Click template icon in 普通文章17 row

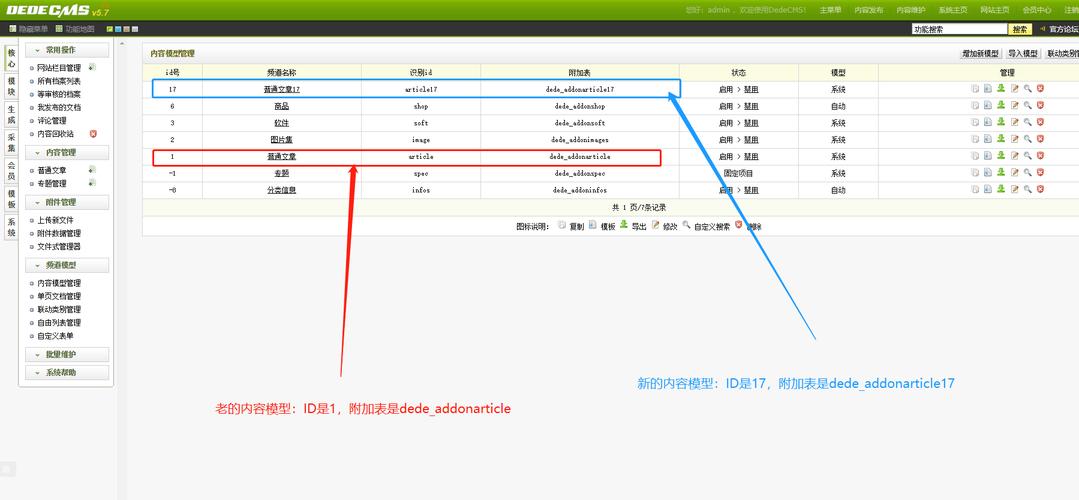pos(987,88)
